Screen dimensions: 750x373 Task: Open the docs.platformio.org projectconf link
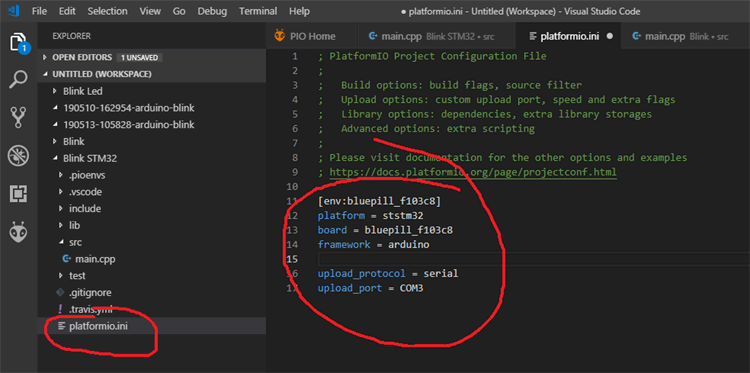click(473, 172)
